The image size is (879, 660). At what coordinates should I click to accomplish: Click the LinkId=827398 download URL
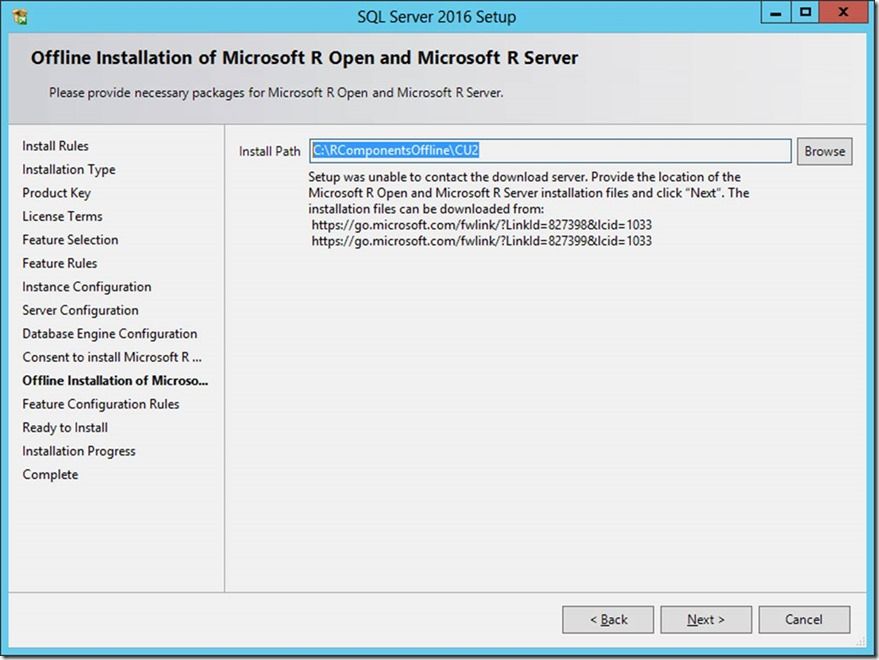coord(482,225)
